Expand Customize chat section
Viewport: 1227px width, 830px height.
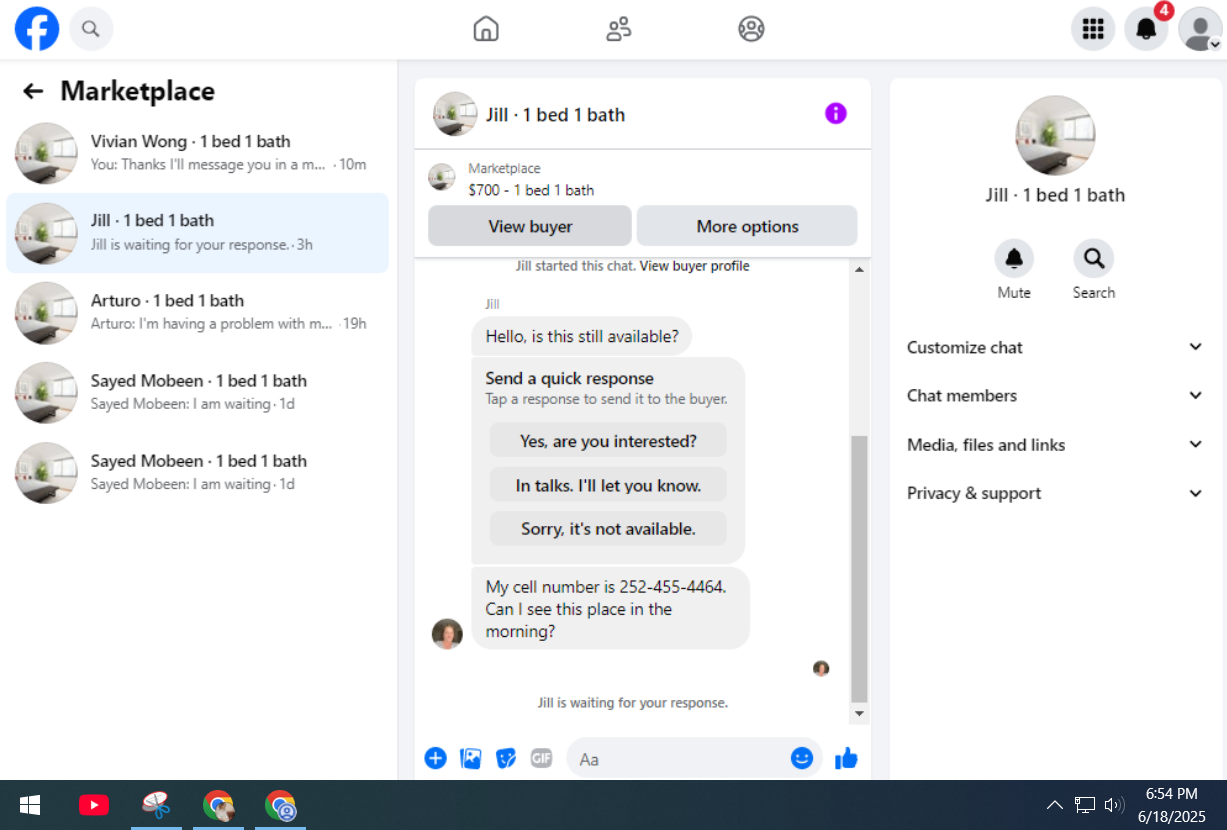tap(1054, 347)
